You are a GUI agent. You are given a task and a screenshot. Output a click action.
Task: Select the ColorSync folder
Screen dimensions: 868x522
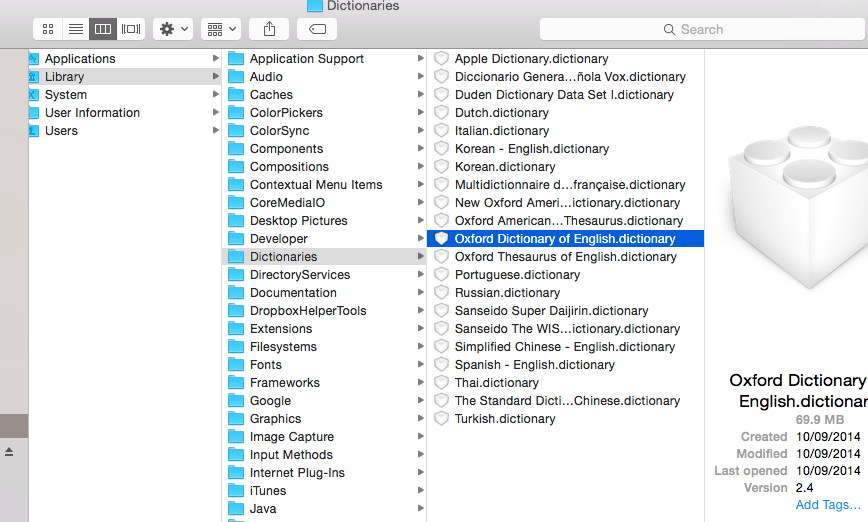pos(324,131)
